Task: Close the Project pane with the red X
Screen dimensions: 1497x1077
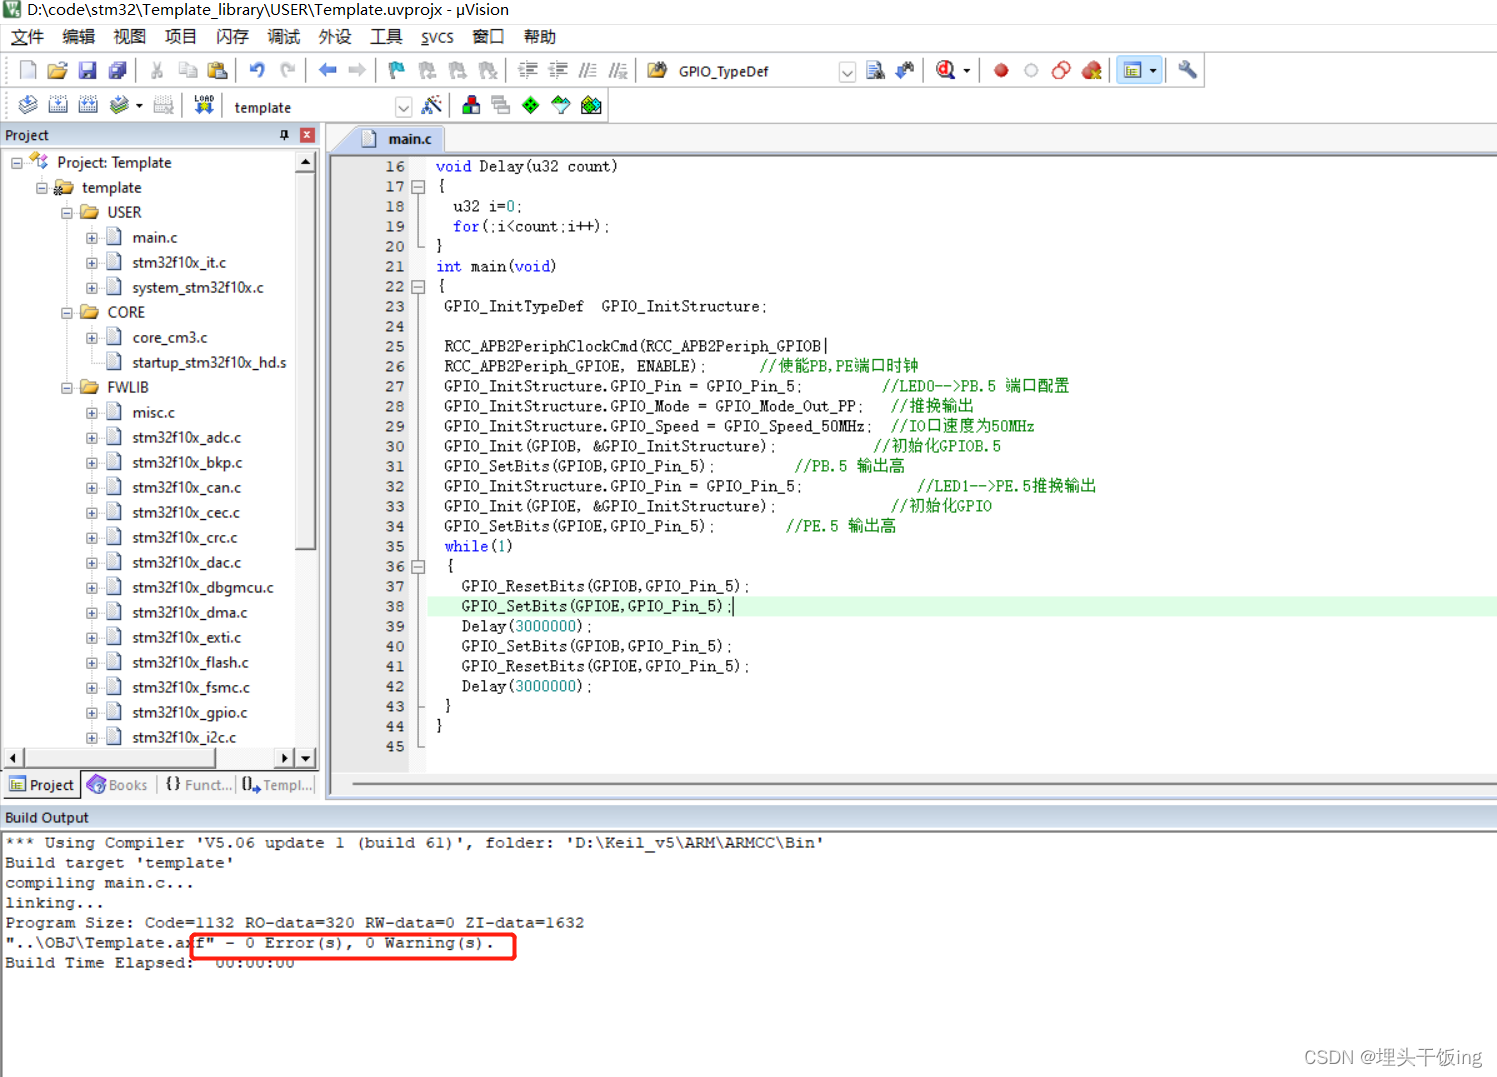Action: click(307, 135)
